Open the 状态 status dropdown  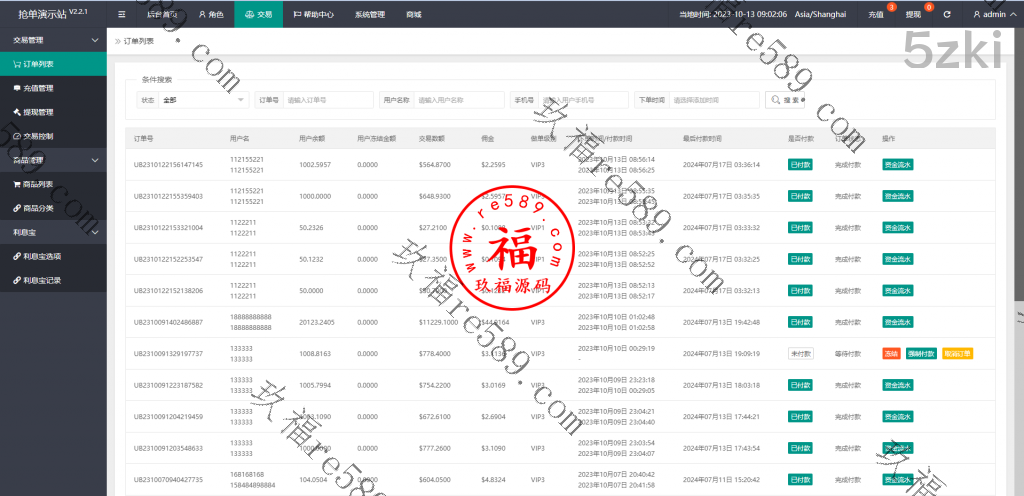pos(204,100)
